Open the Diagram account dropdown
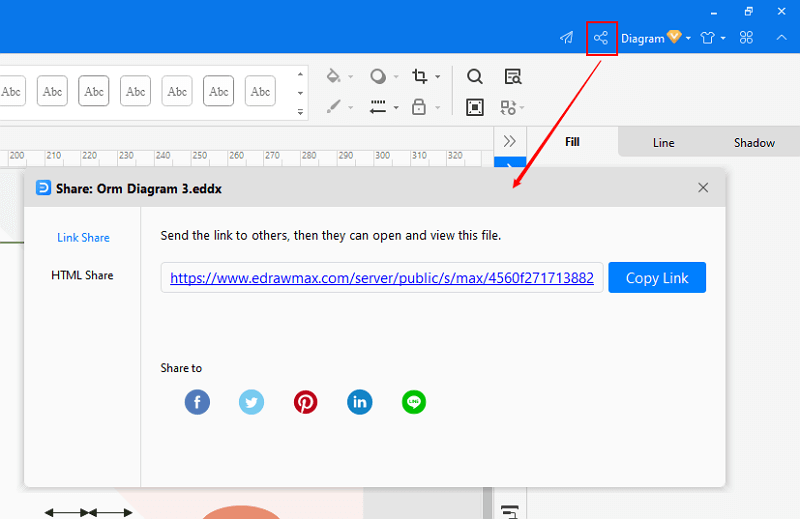Image resolution: width=800 pixels, height=519 pixels. [655, 38]
